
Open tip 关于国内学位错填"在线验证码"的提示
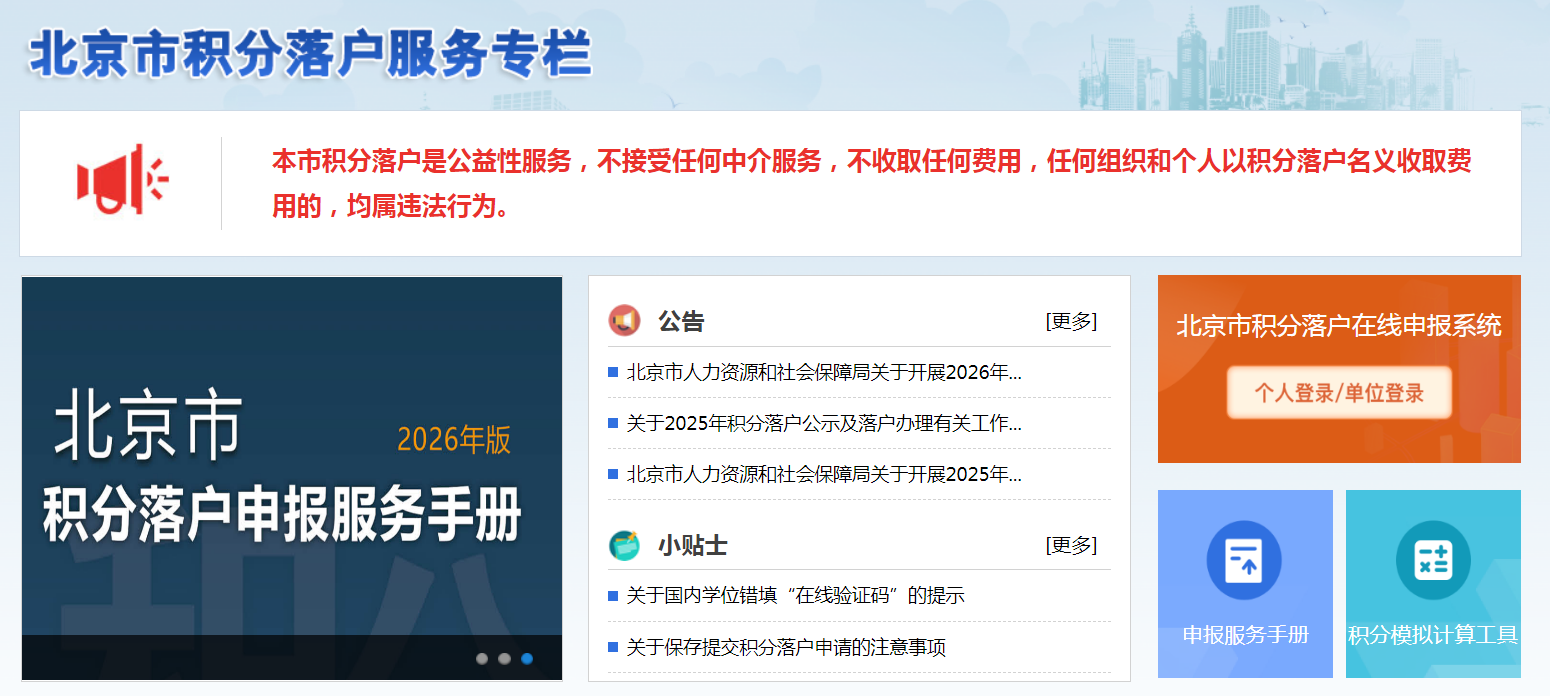coord(795,596)
